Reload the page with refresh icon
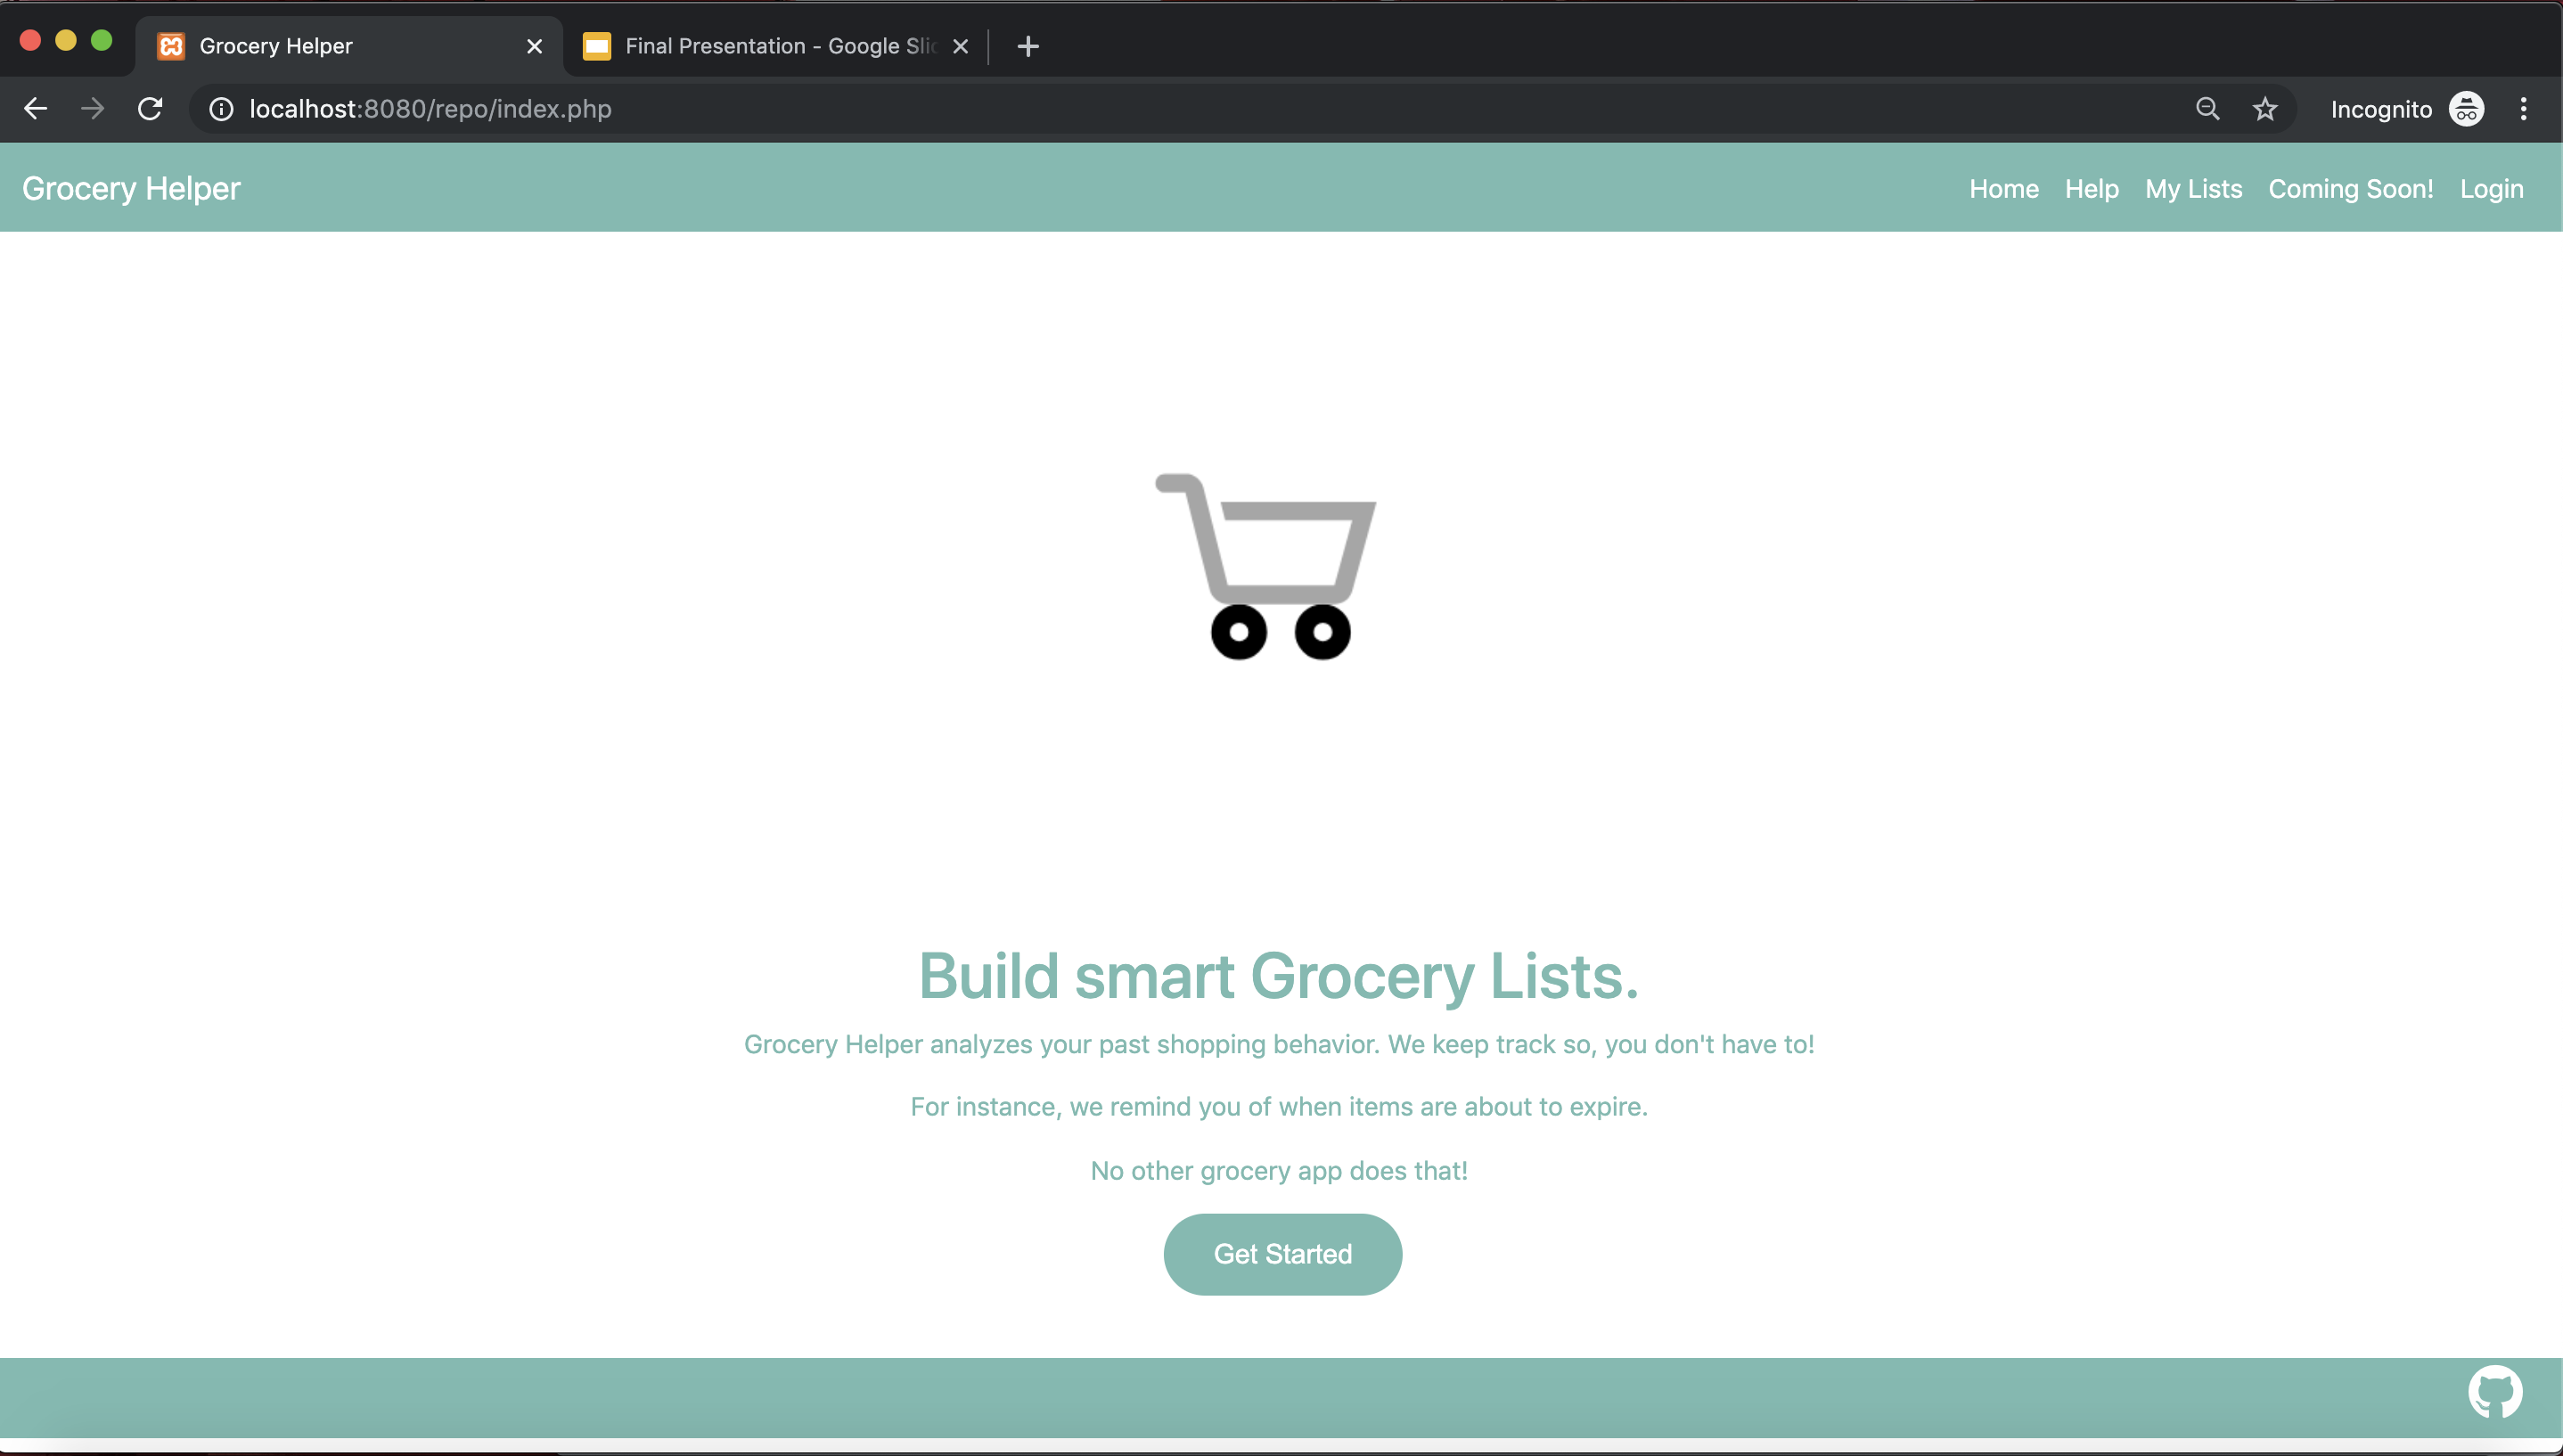Viewport: 2563px width, 1456px height. click(x=150, y=109)
